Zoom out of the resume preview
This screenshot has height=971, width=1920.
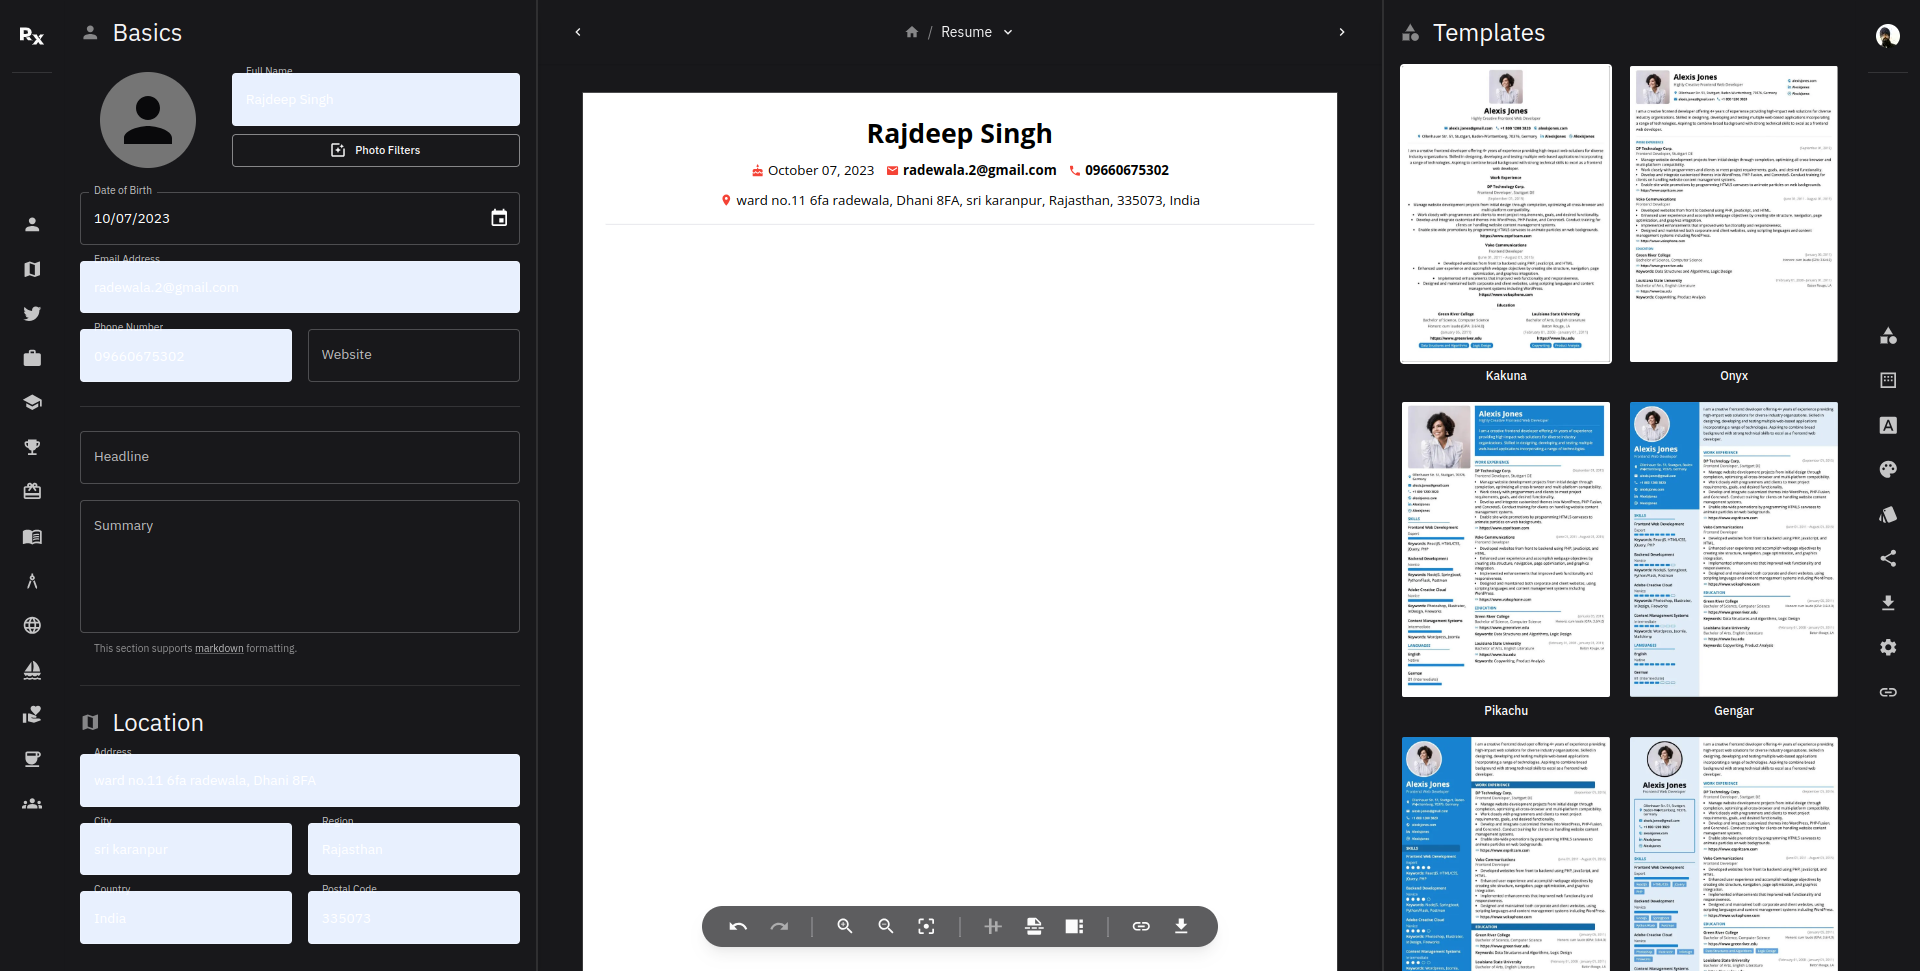[x=886, y=926]
